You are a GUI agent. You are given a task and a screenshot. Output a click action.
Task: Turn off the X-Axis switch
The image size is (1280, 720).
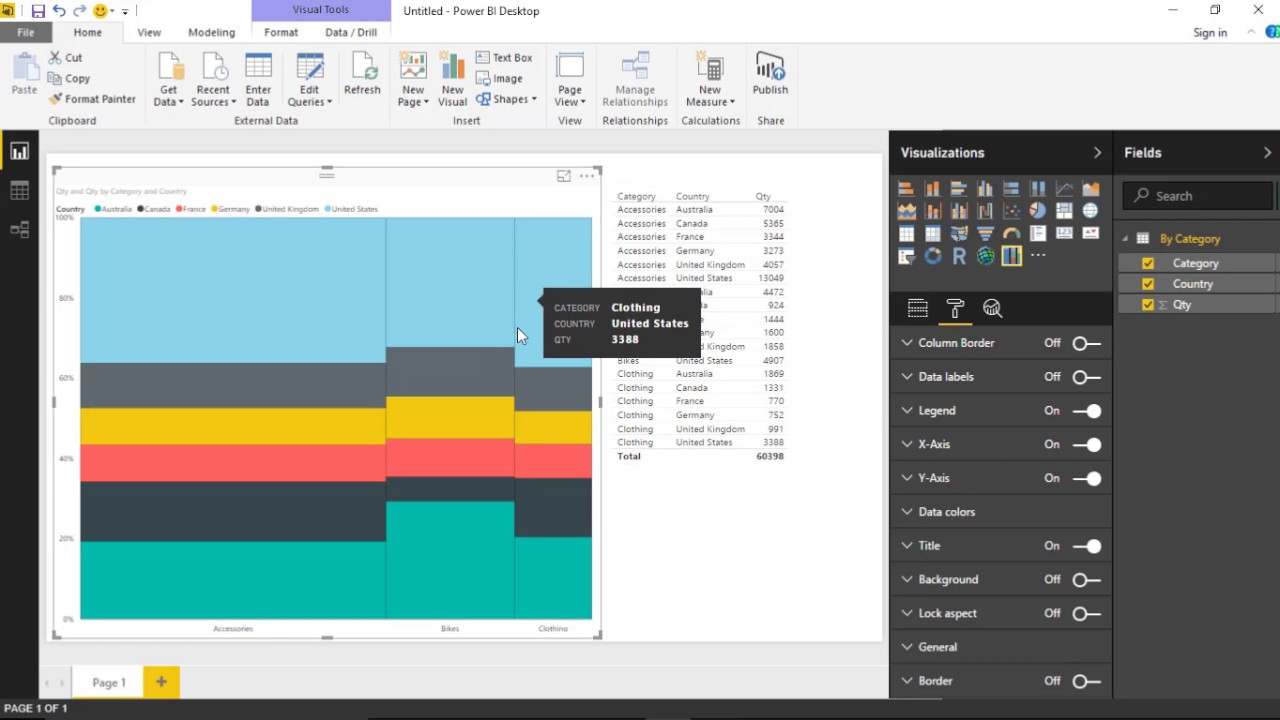(x=1086, y=444)
